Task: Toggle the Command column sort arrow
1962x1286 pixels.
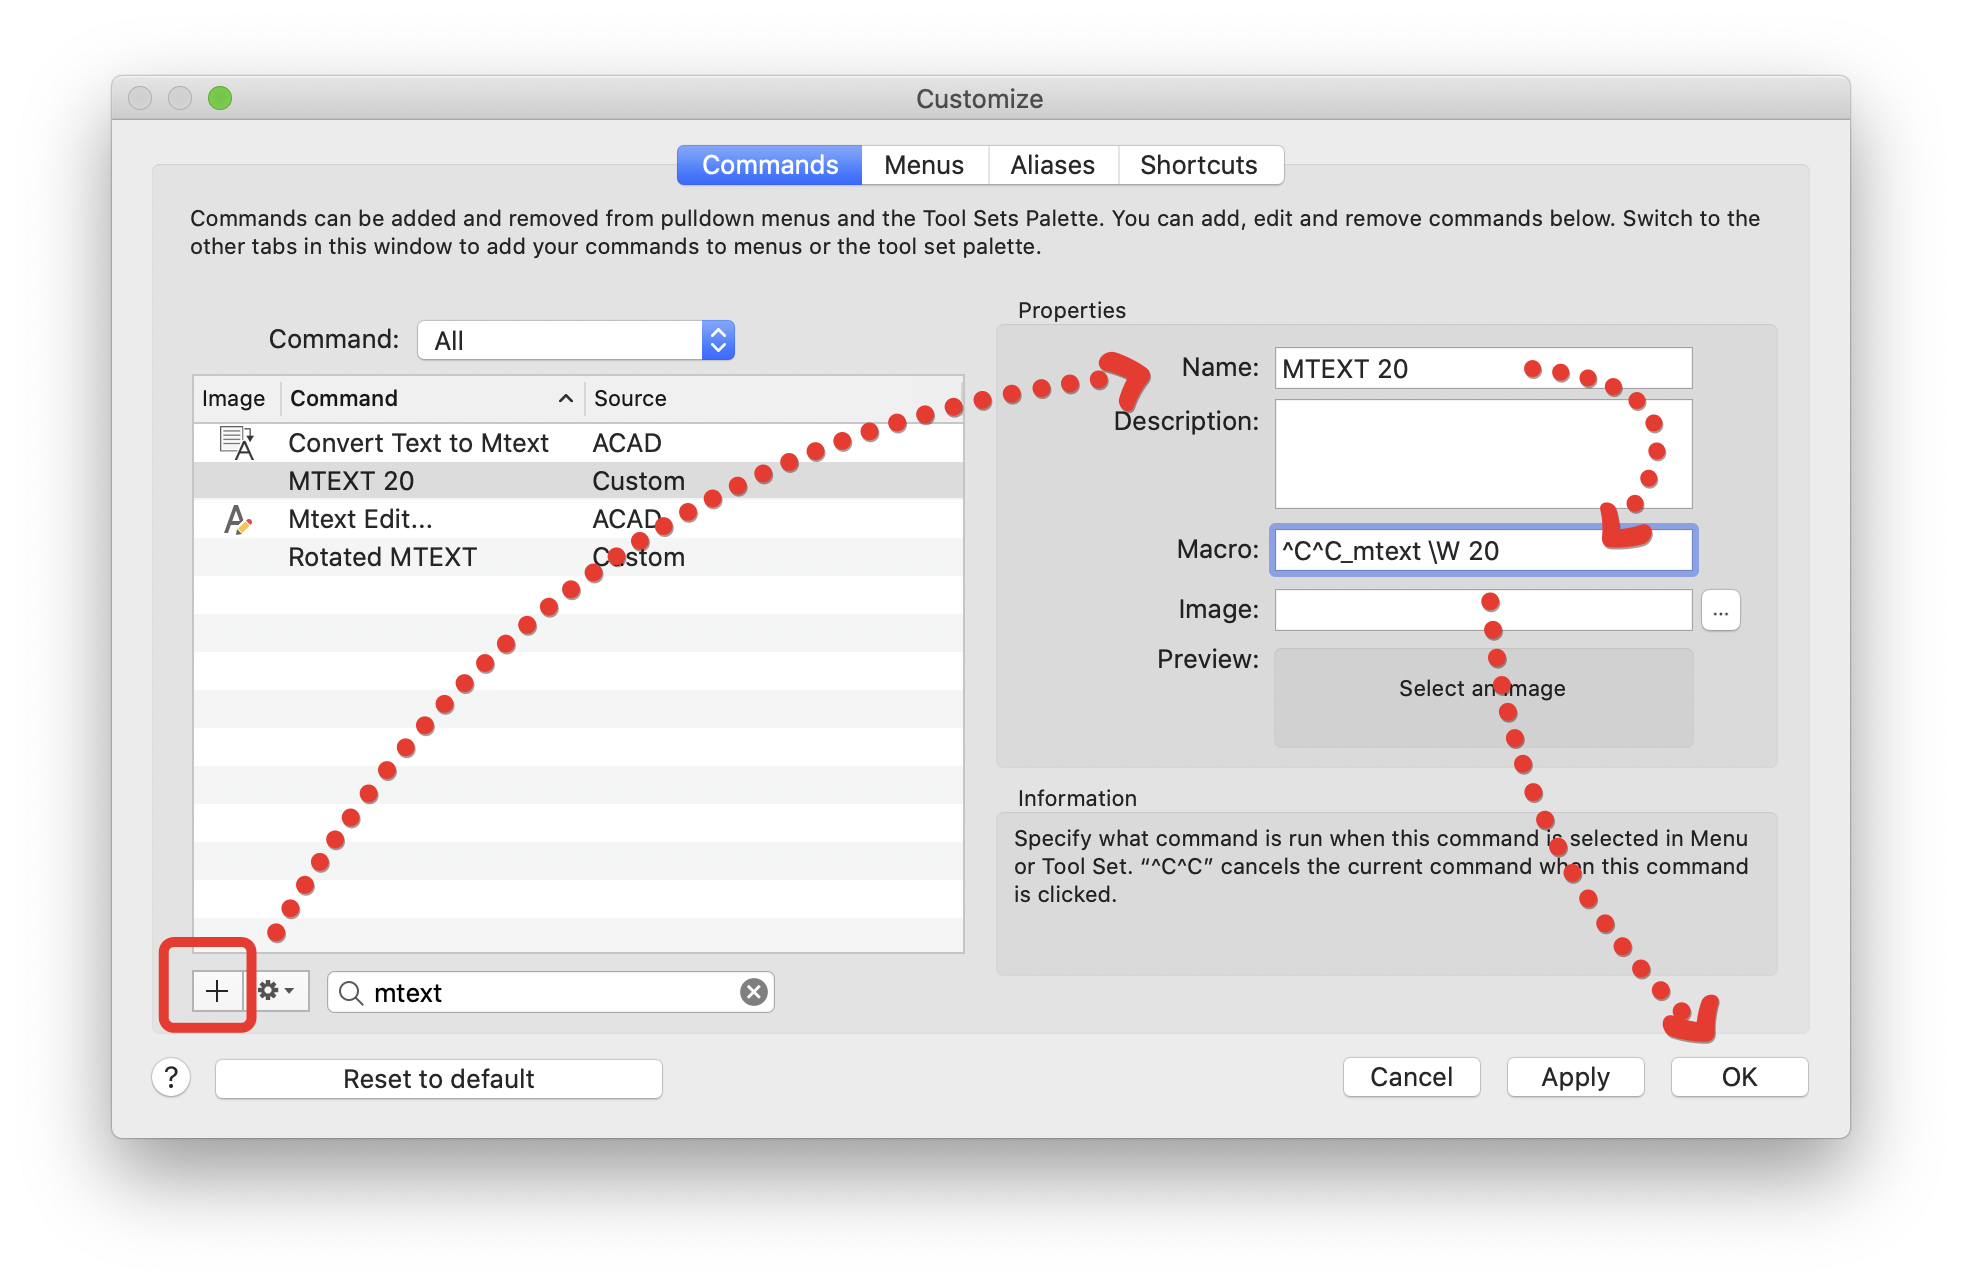Action: coord(567,398)
